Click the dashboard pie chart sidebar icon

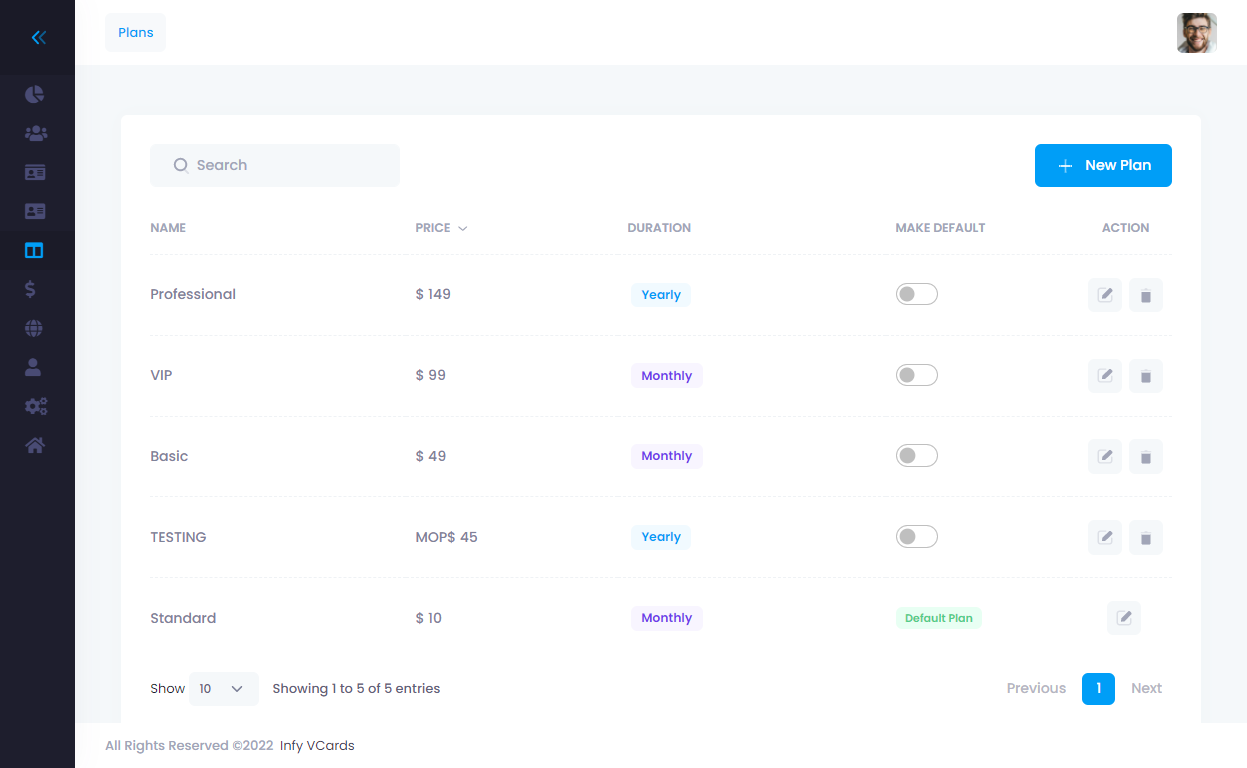(x=35, y=94)
